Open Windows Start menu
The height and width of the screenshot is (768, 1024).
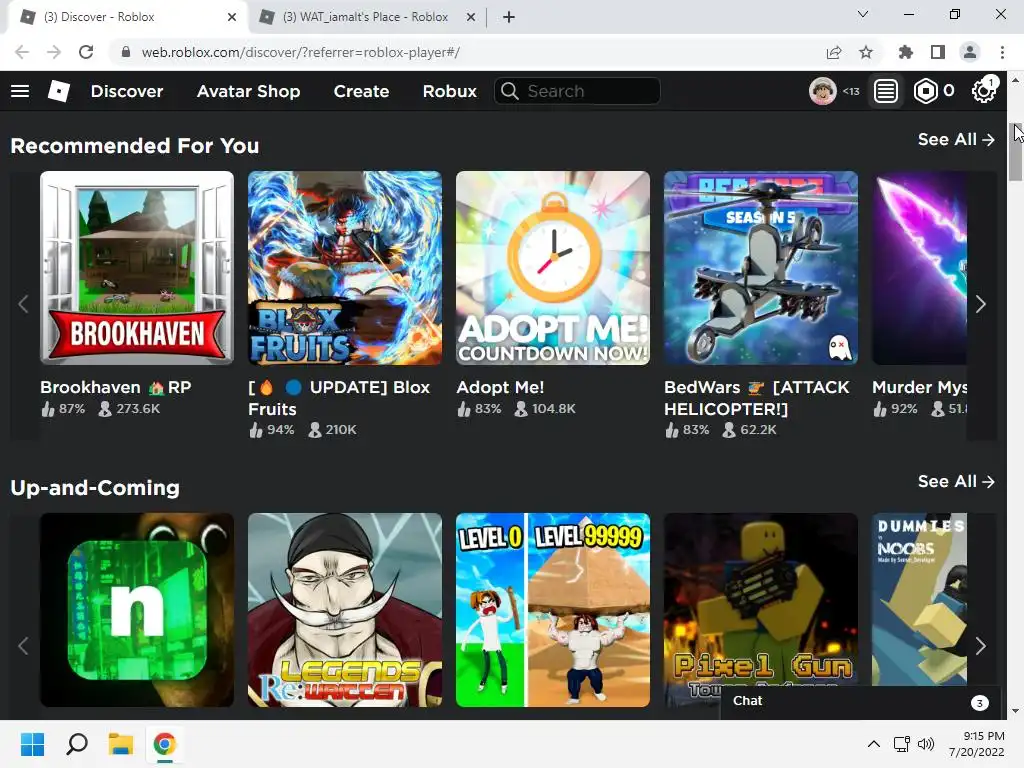(x=33, y=744)
